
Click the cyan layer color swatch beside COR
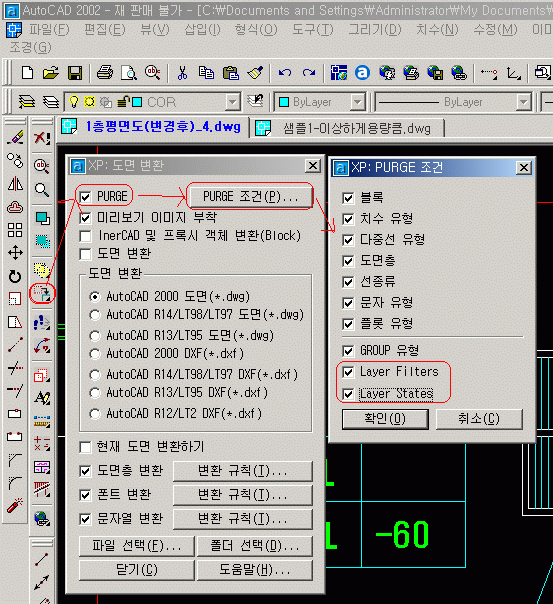(137, 102)
